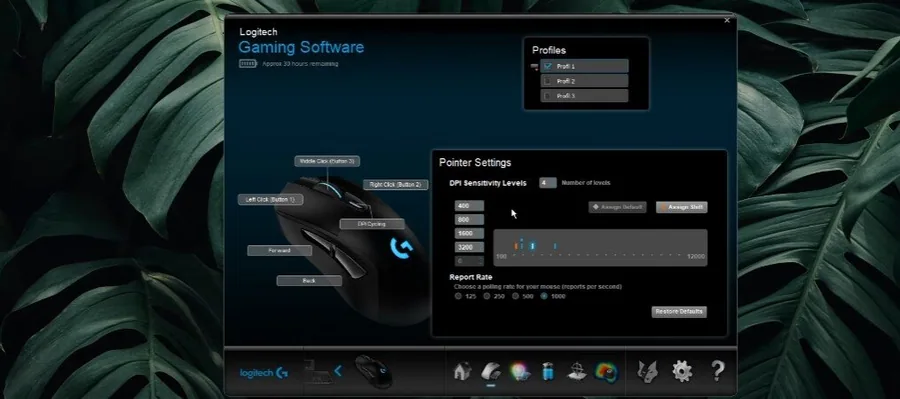900x399 pixels.
Task: Click the device selection left arrow
Action: tap(338, 371)
